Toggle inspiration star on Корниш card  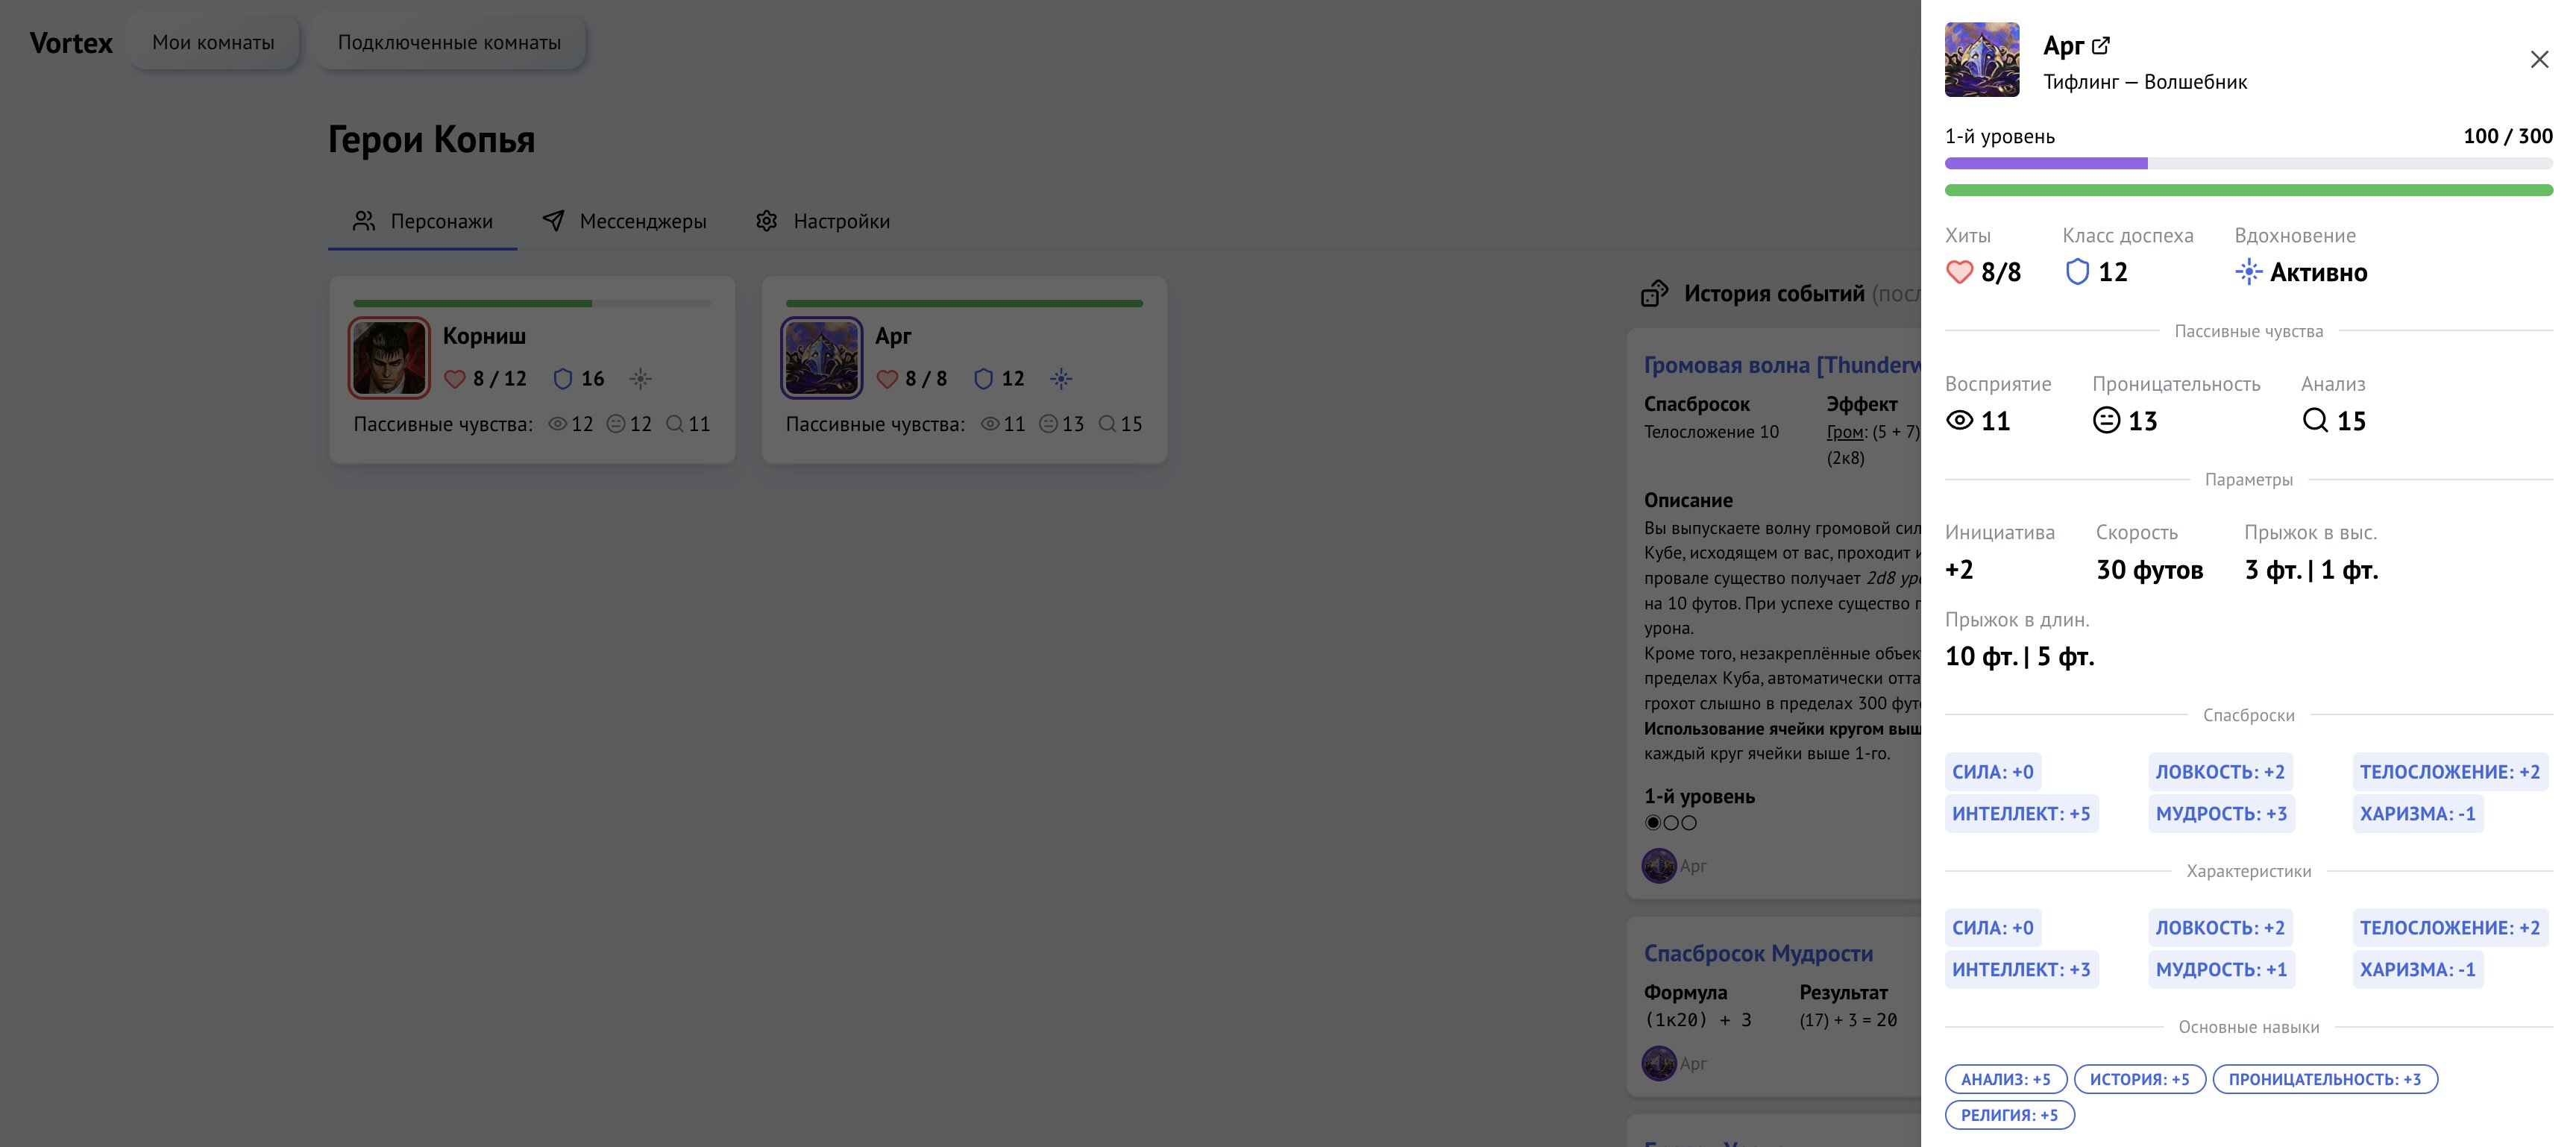pyautogui.click(x=641, y=378)
